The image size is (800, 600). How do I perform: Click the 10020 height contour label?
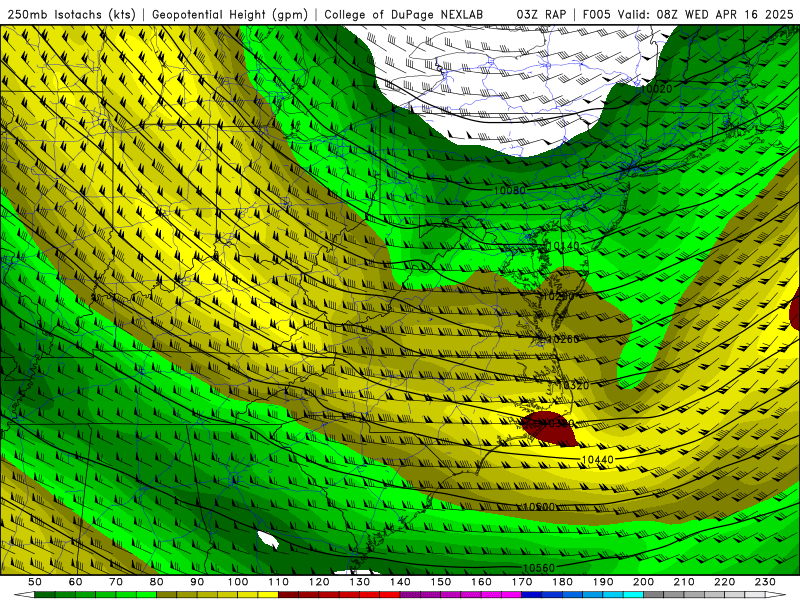click(656, 89)
